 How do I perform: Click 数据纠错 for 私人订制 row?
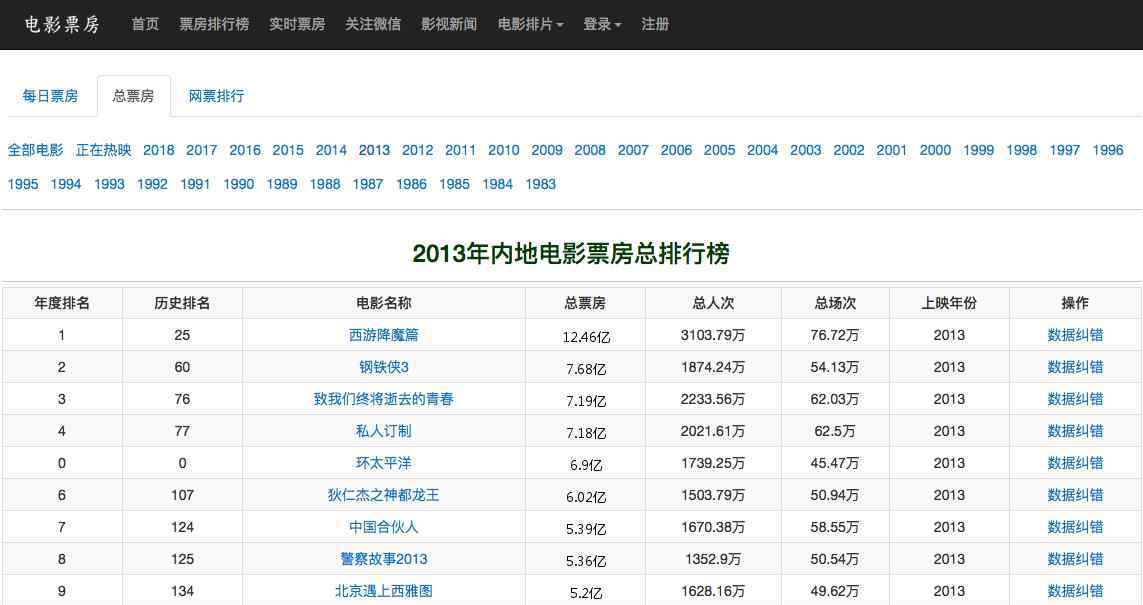click(1075, 432)
